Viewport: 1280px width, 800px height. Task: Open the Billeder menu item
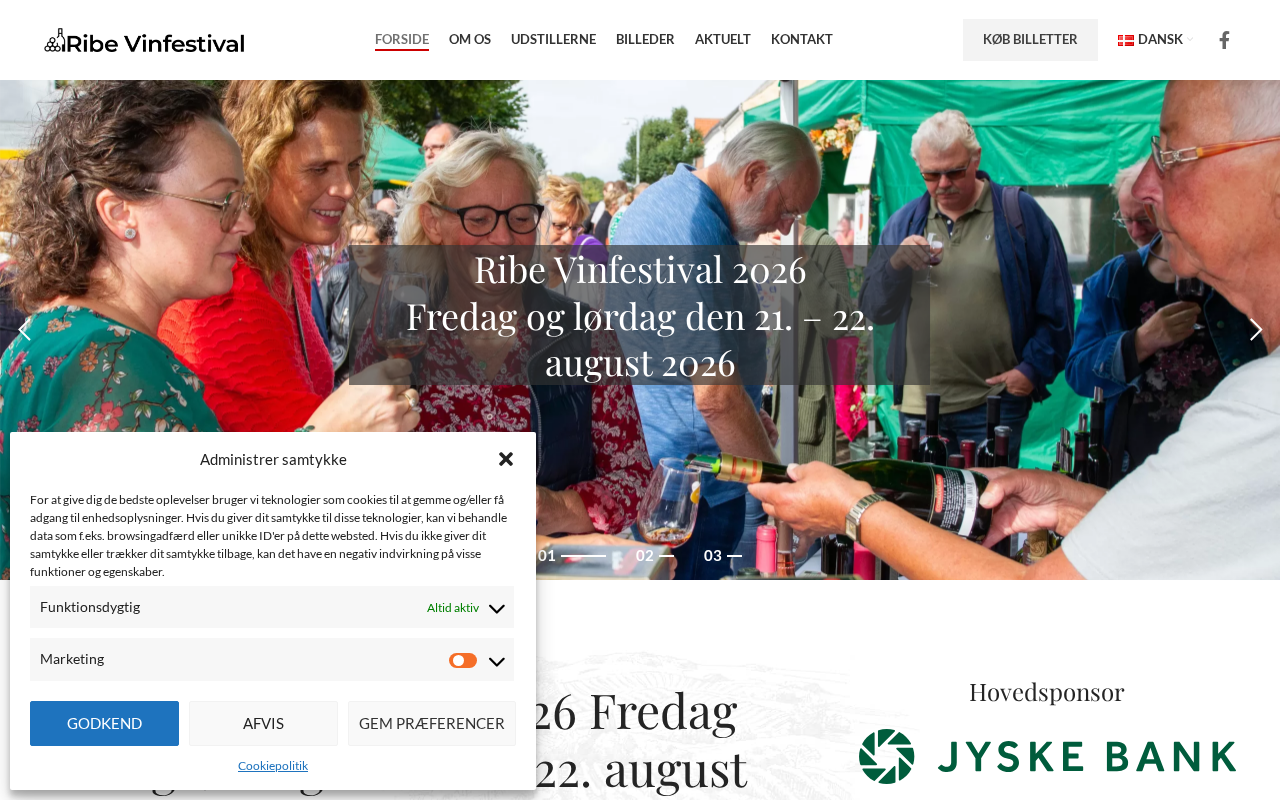click(645, 40)
